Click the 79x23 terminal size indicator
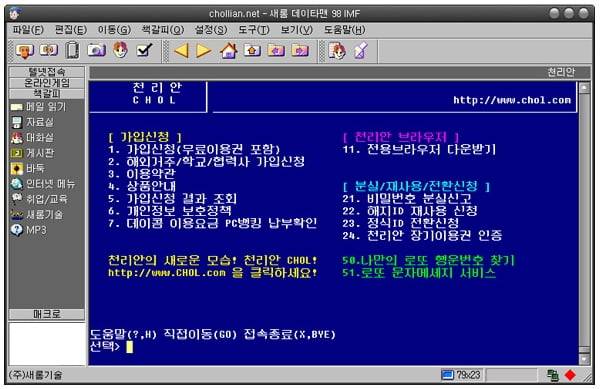 (x=468, y=375)
